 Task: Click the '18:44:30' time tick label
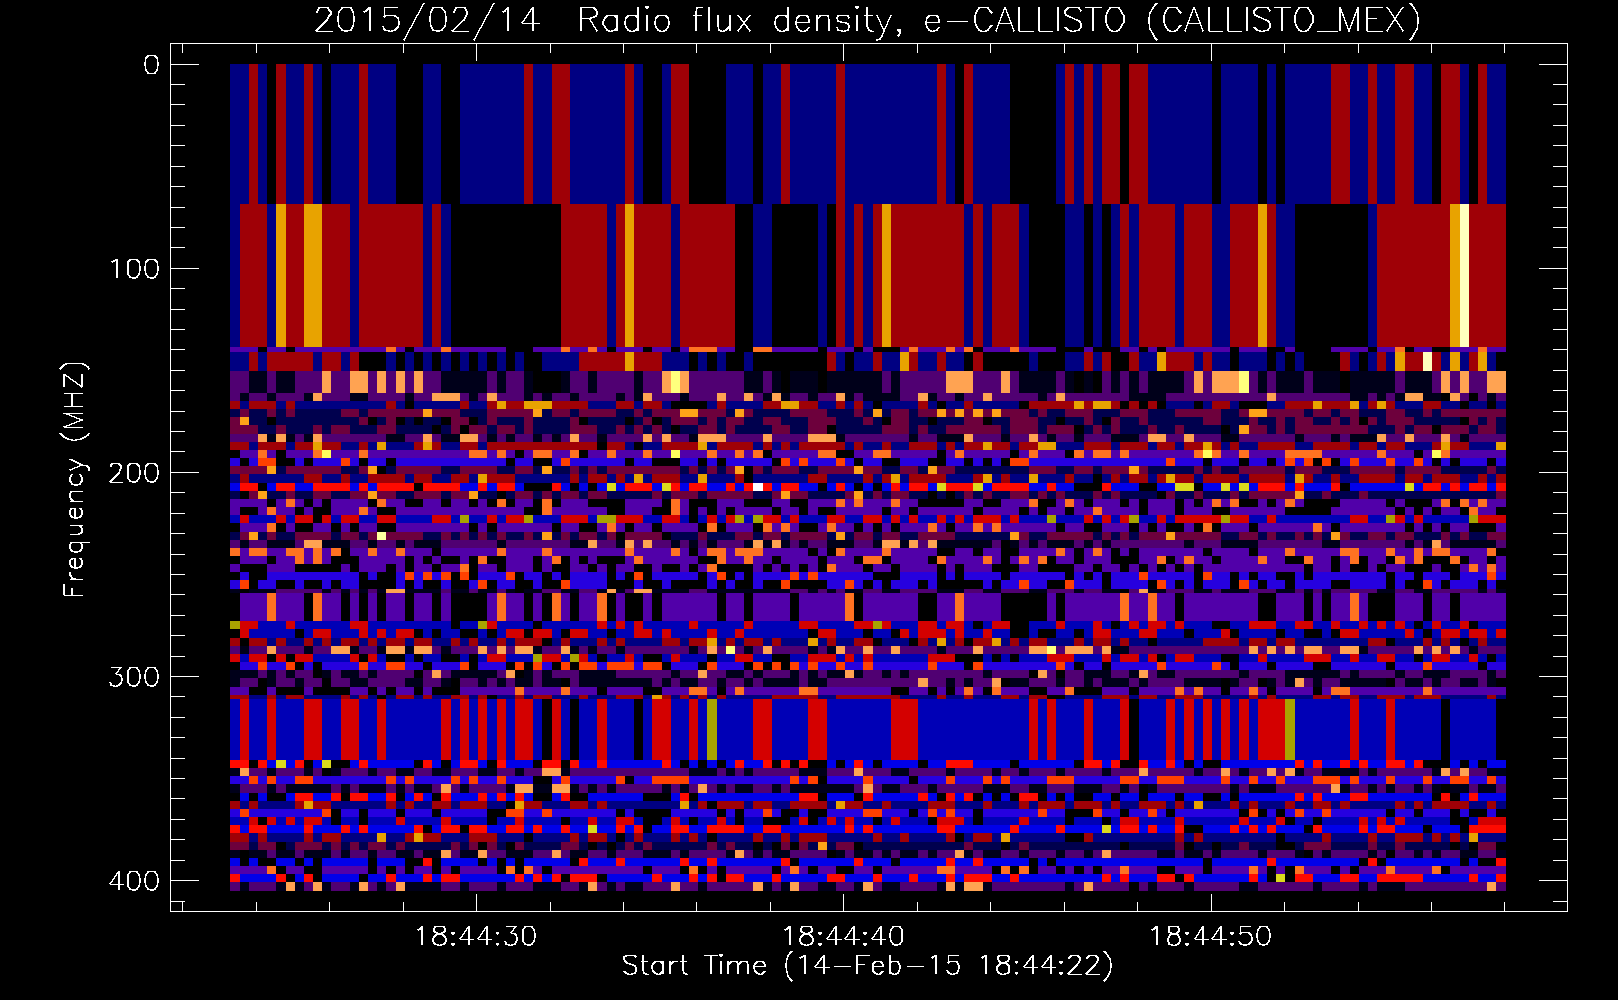(x=476, y=937)
